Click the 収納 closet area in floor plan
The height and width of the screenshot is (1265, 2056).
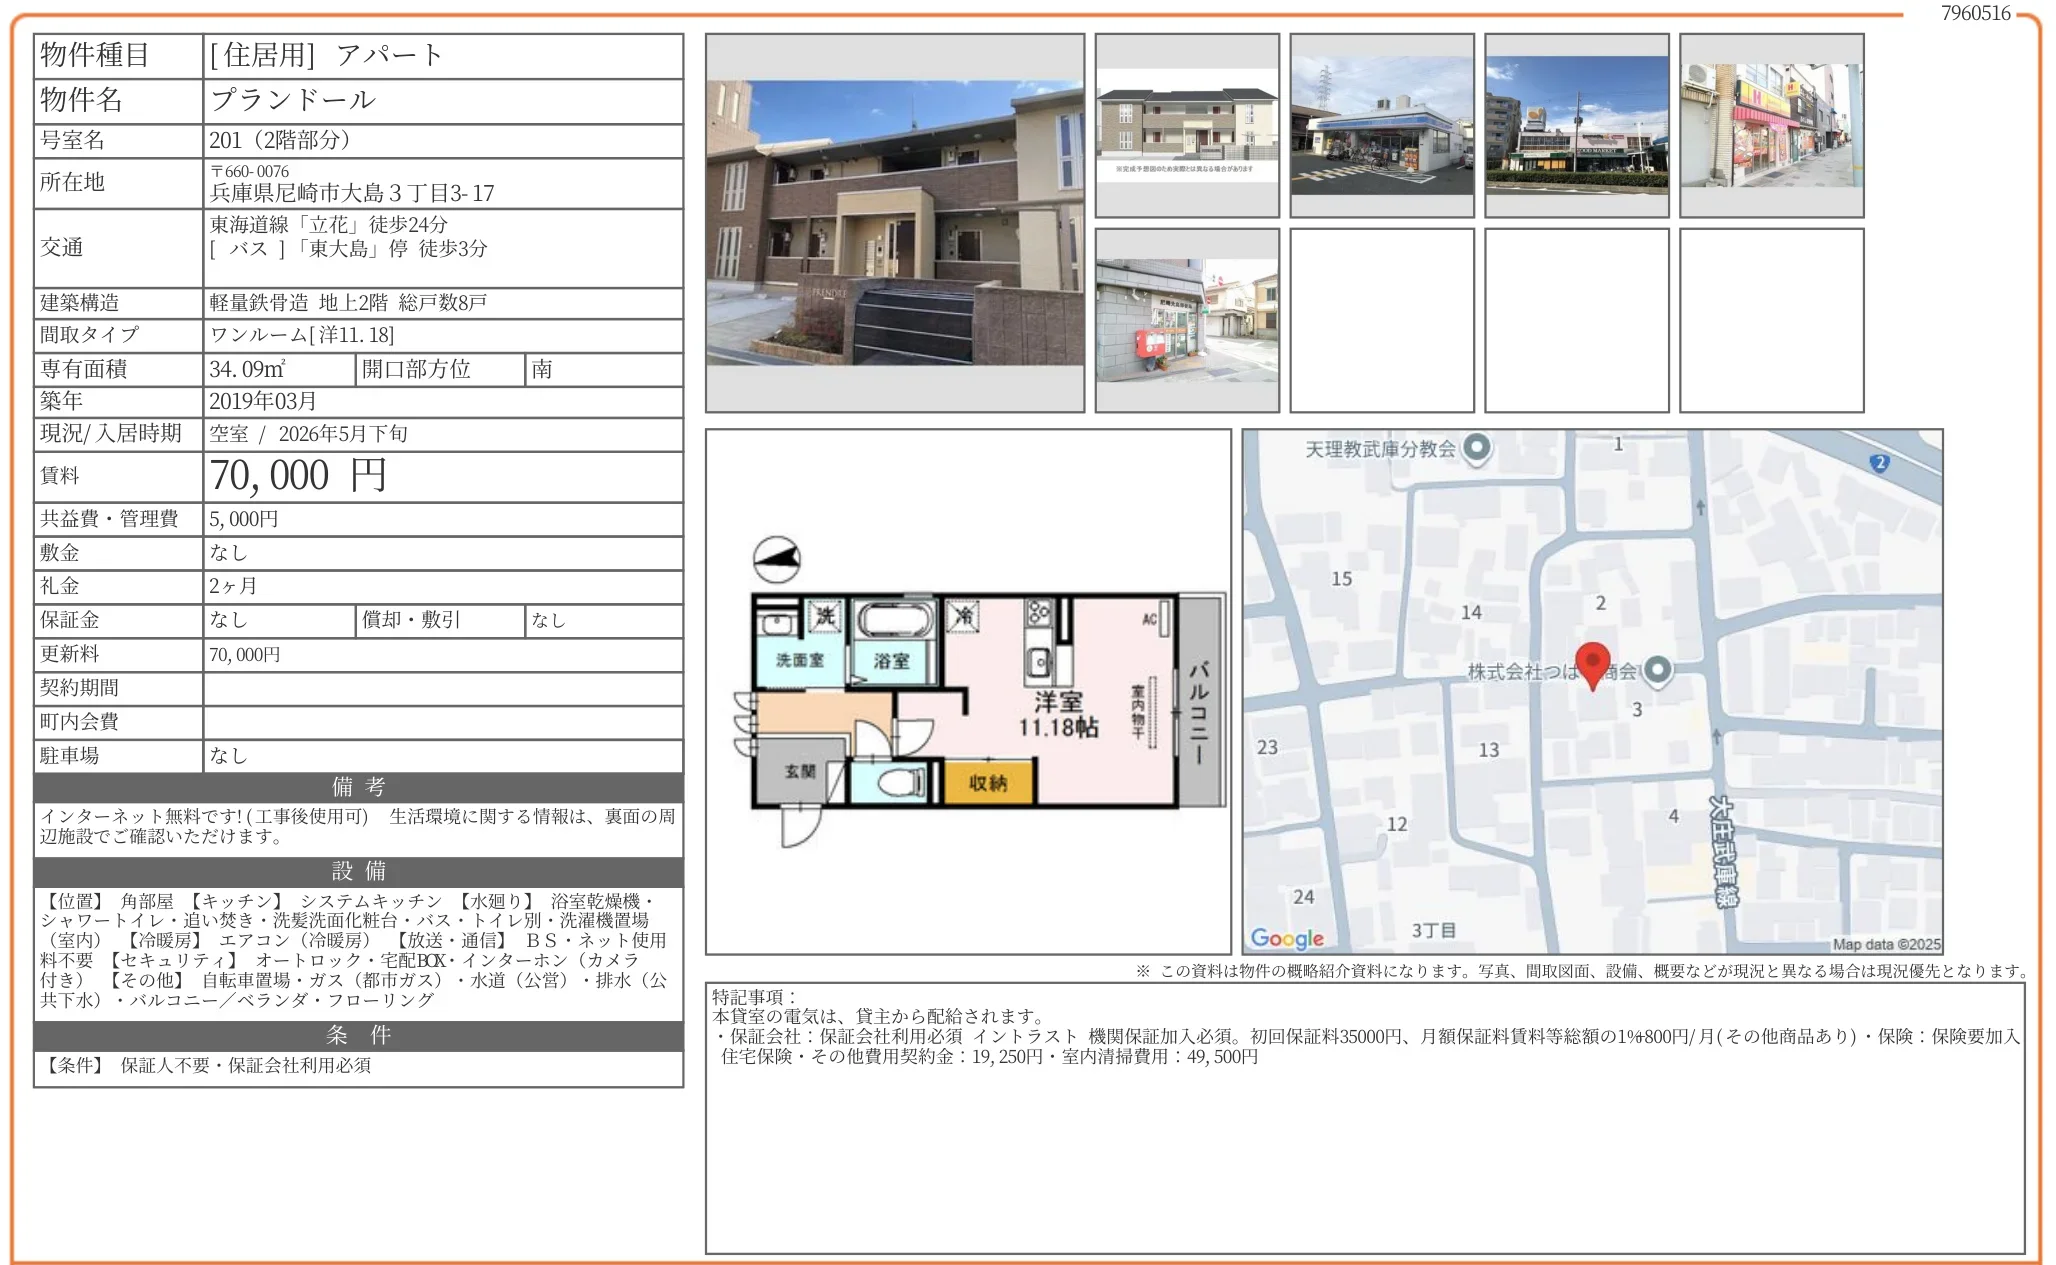pos(987,783)
